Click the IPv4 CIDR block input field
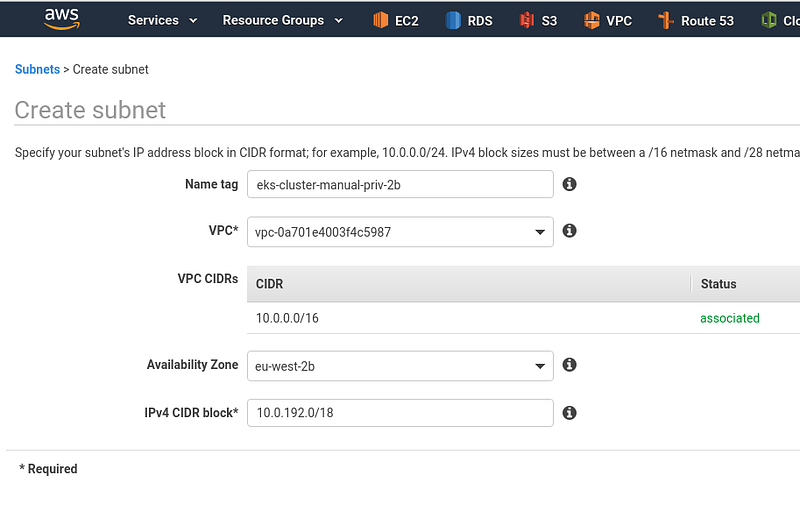The image size is (800, 512). [x=400, y=413]
